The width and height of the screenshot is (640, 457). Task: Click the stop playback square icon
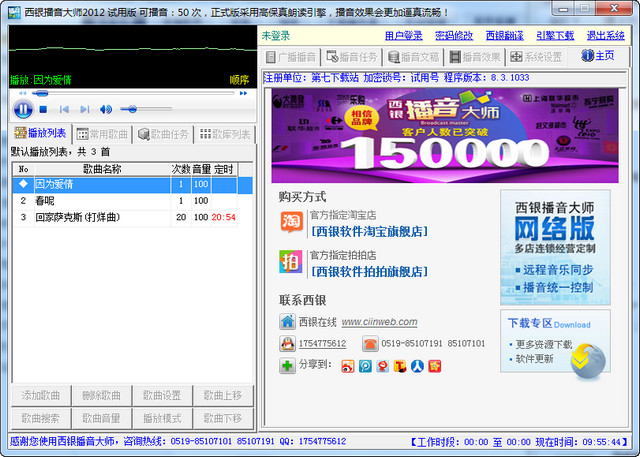(44, 109)
